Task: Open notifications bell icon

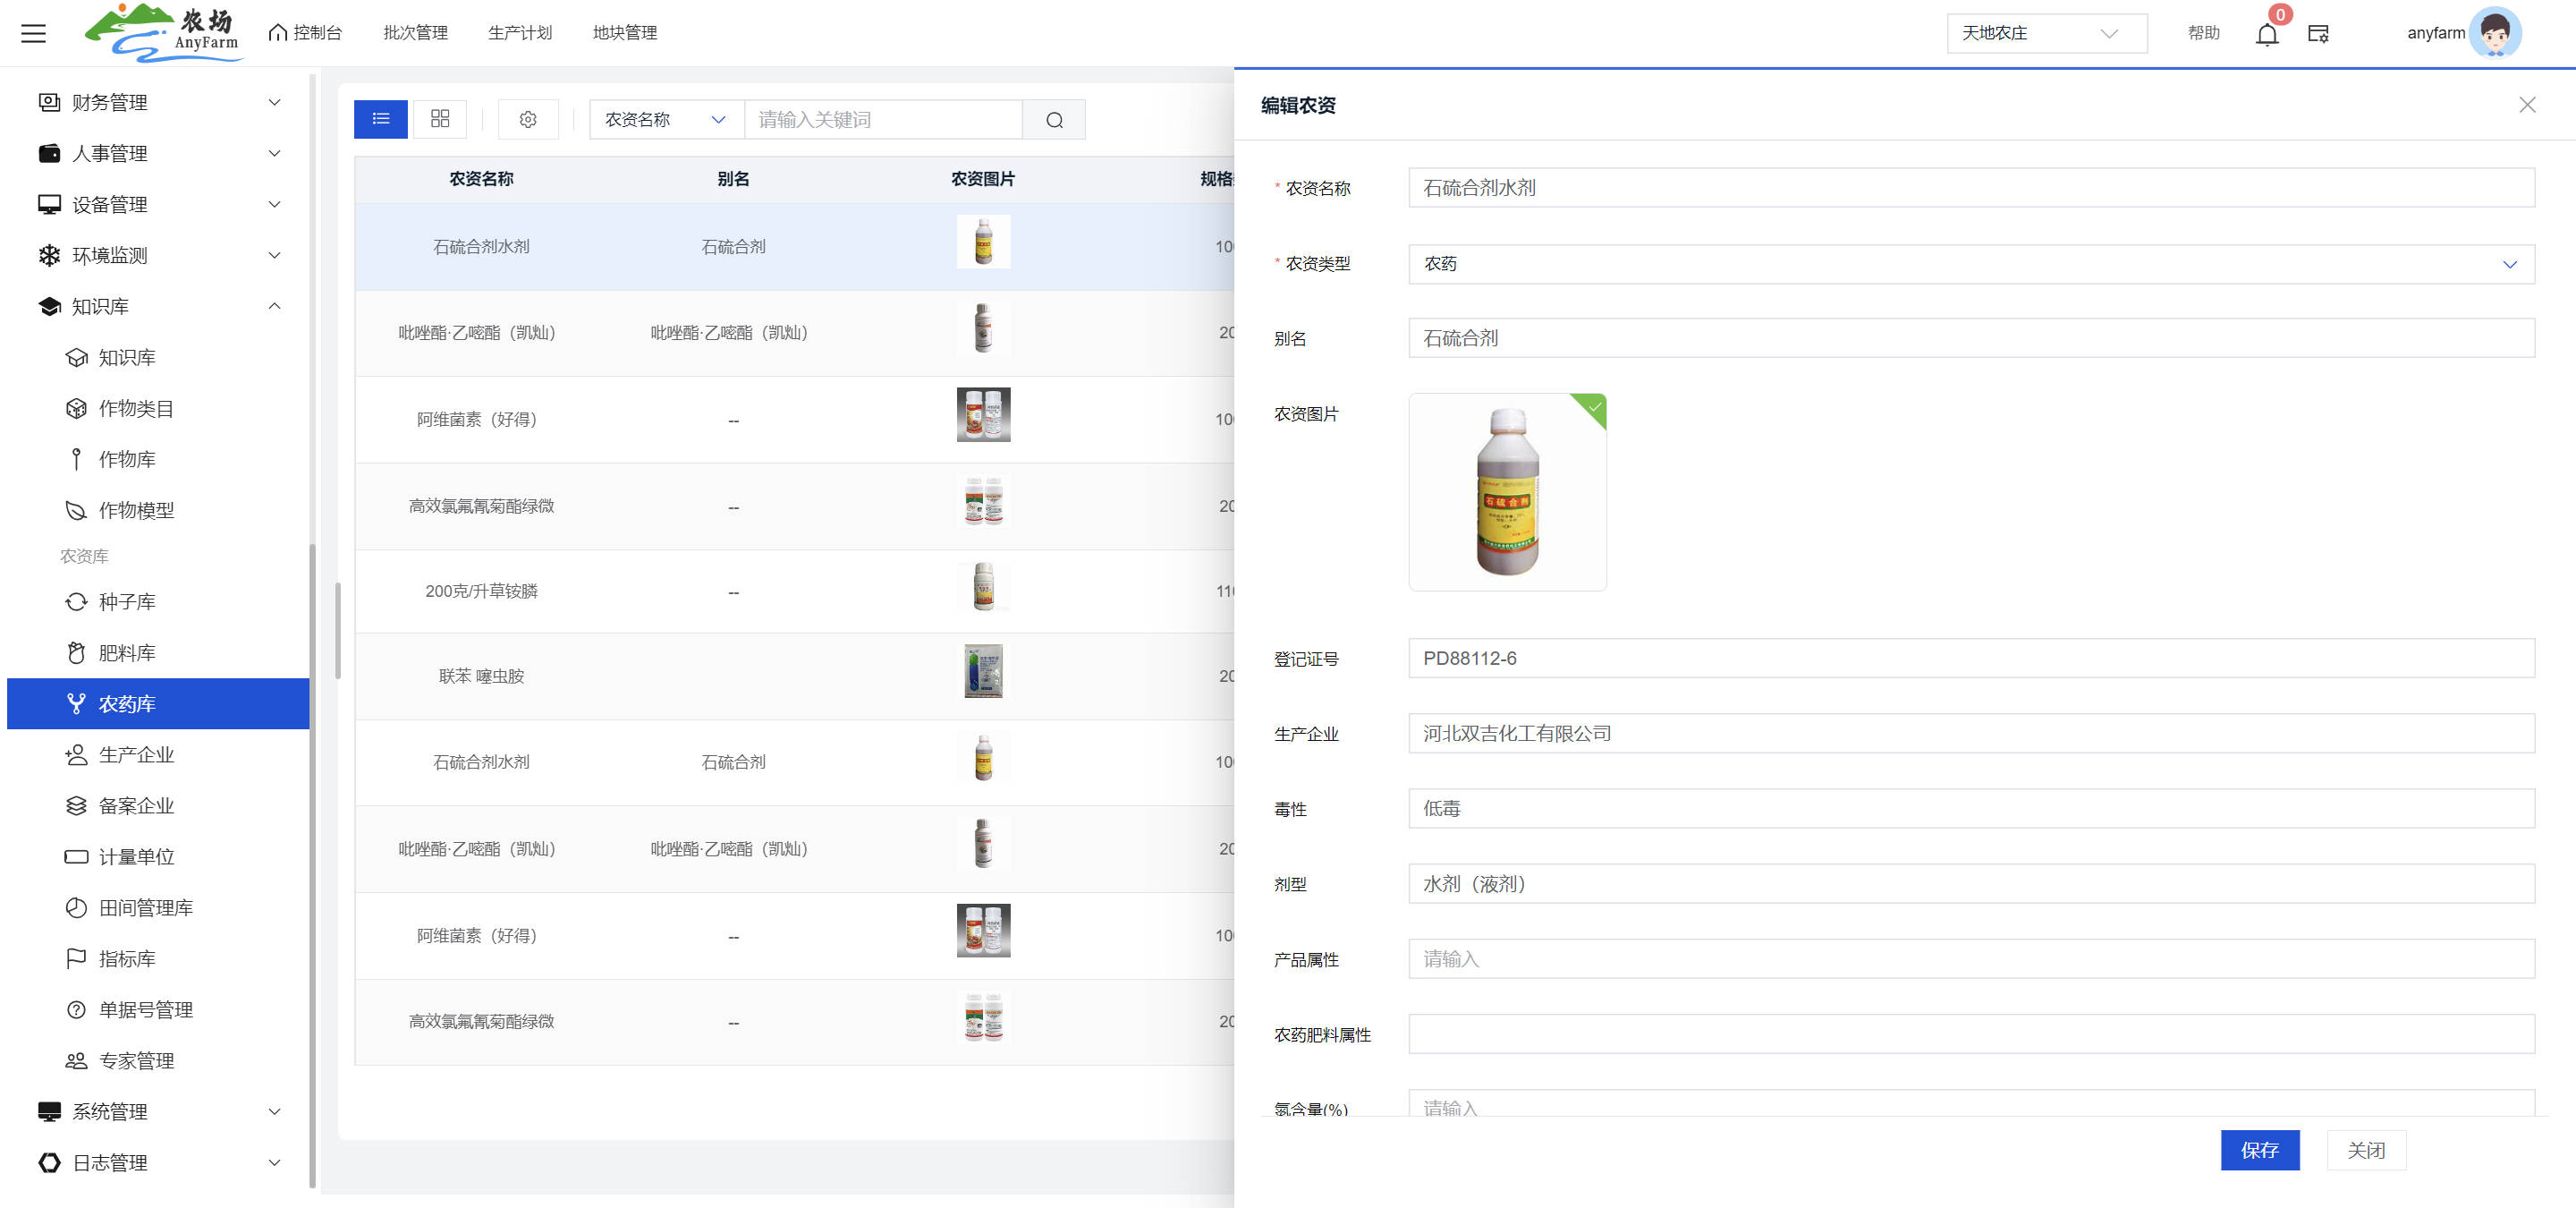Action: [2266, 35]
